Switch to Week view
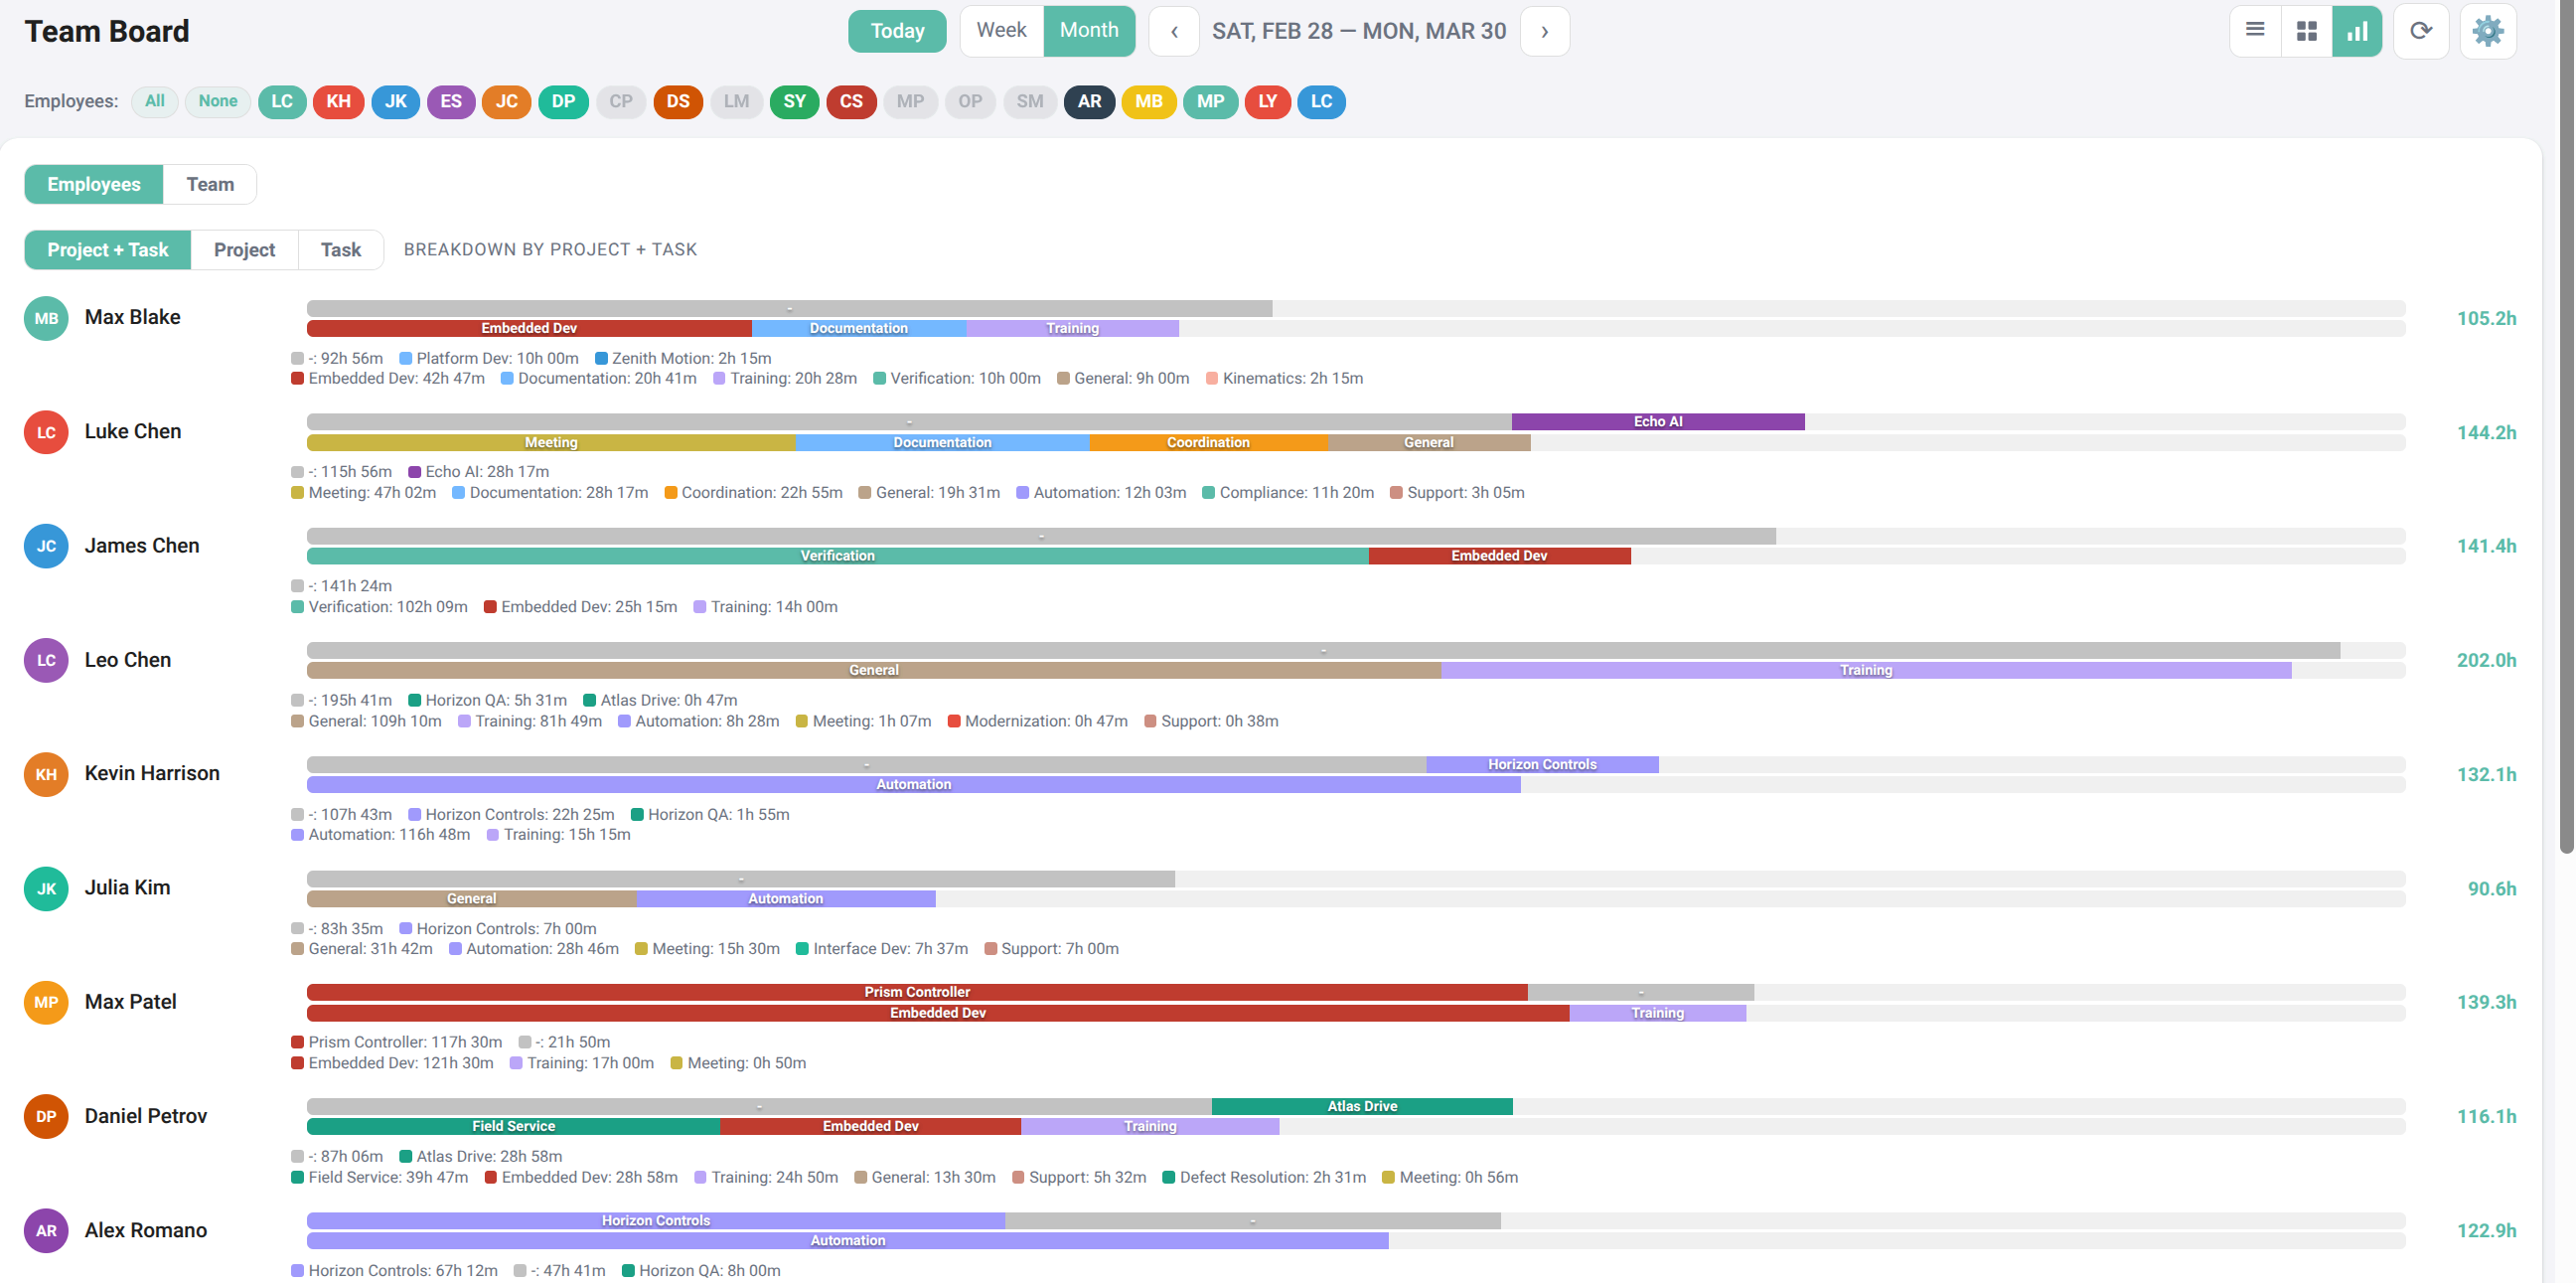Screen dimensions: 2576x1283 (x=1001, y=31)
